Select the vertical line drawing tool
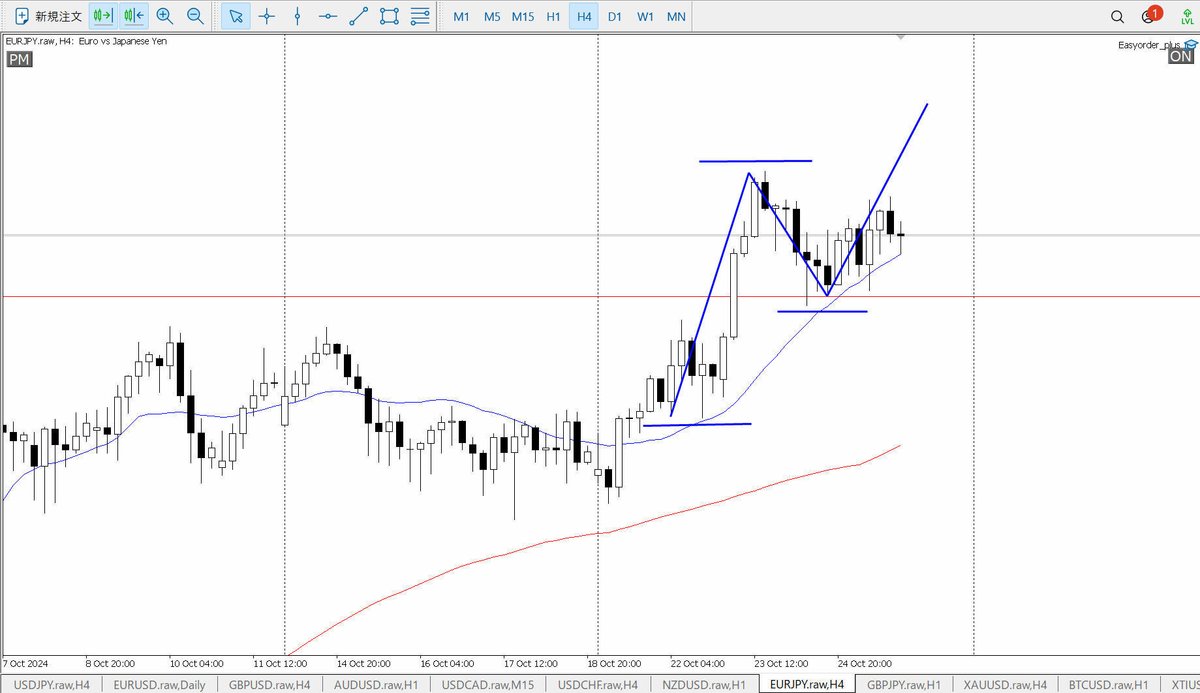The height and width of the screenshot is (693, 1200). click(x=297, y=16)
